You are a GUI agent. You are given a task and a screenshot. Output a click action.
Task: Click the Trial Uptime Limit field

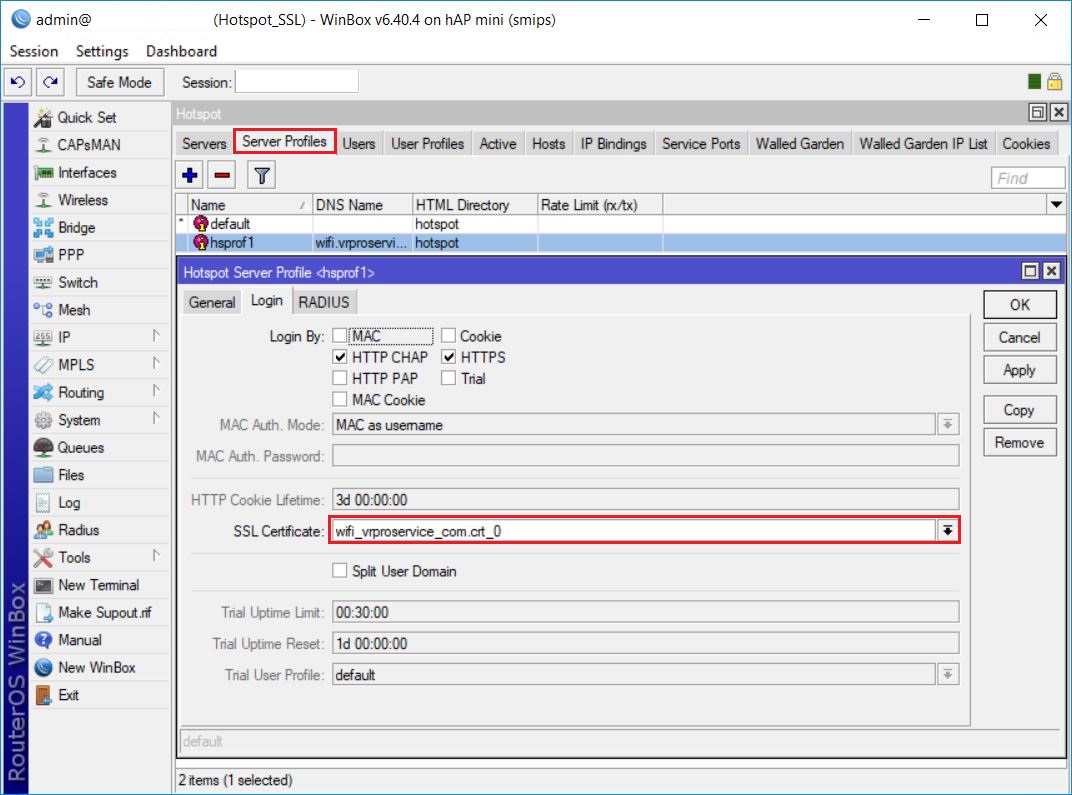tap(645, 612)
